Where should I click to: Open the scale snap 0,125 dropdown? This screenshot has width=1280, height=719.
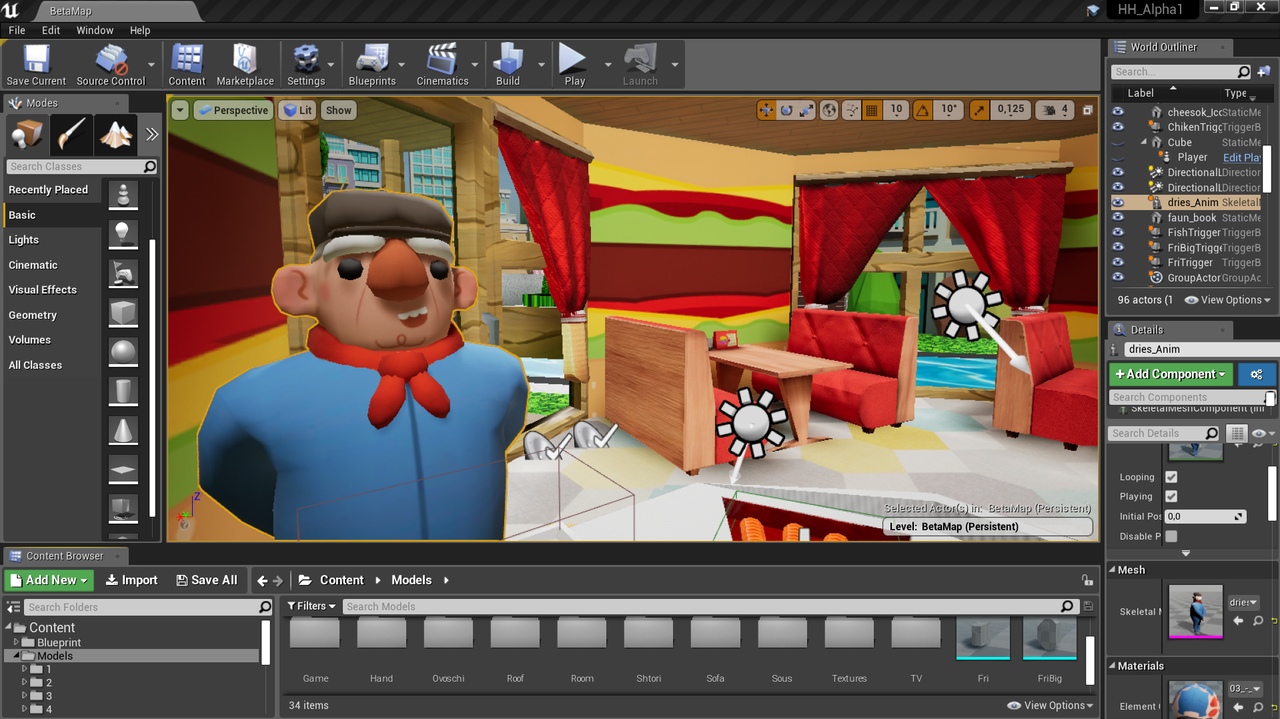(x=1011, y=110)
